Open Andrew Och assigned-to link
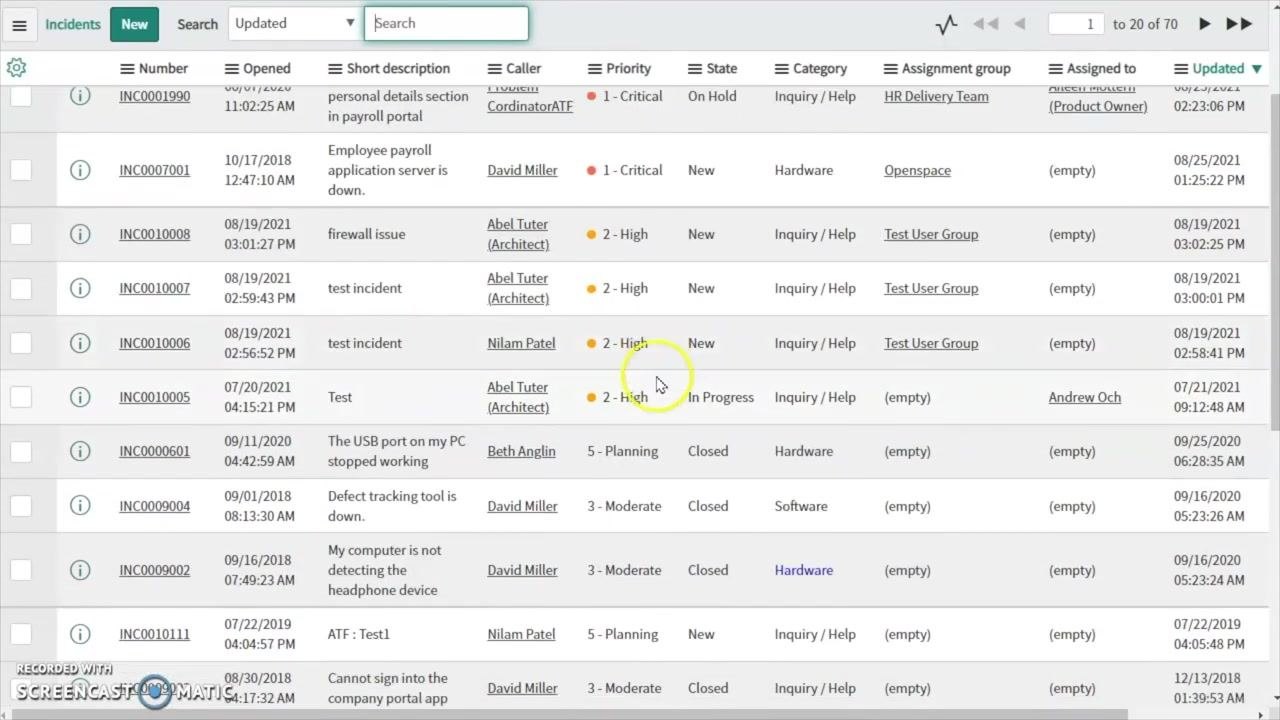The image size is (1280, 720). (1084, 397)
